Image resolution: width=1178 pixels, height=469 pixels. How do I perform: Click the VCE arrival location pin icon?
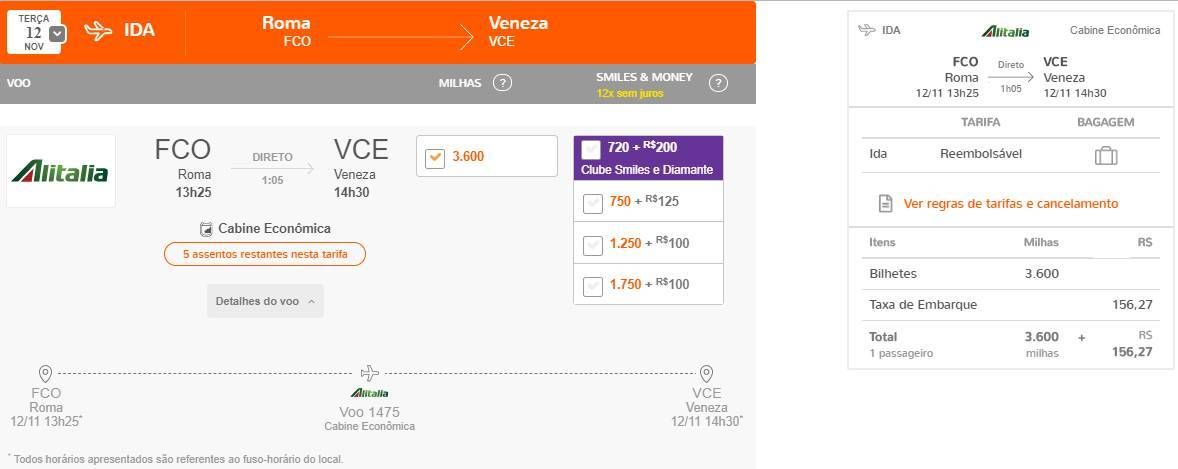coord(706,374)
